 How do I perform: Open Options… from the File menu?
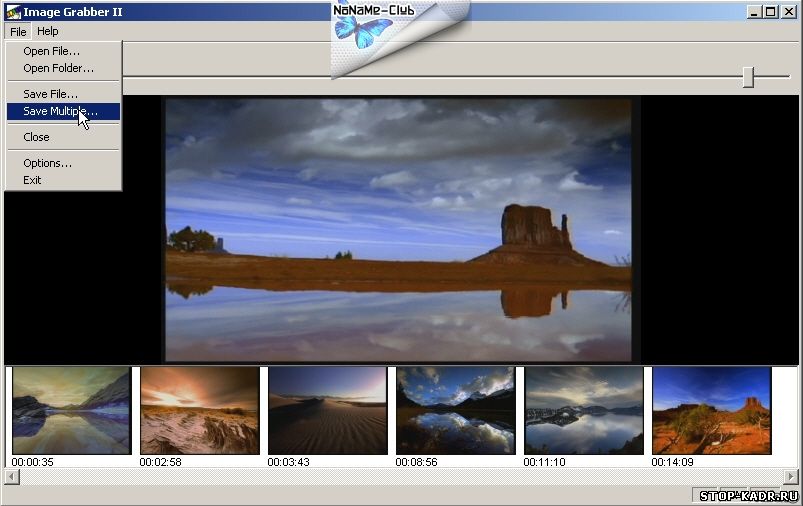(64, 163)
